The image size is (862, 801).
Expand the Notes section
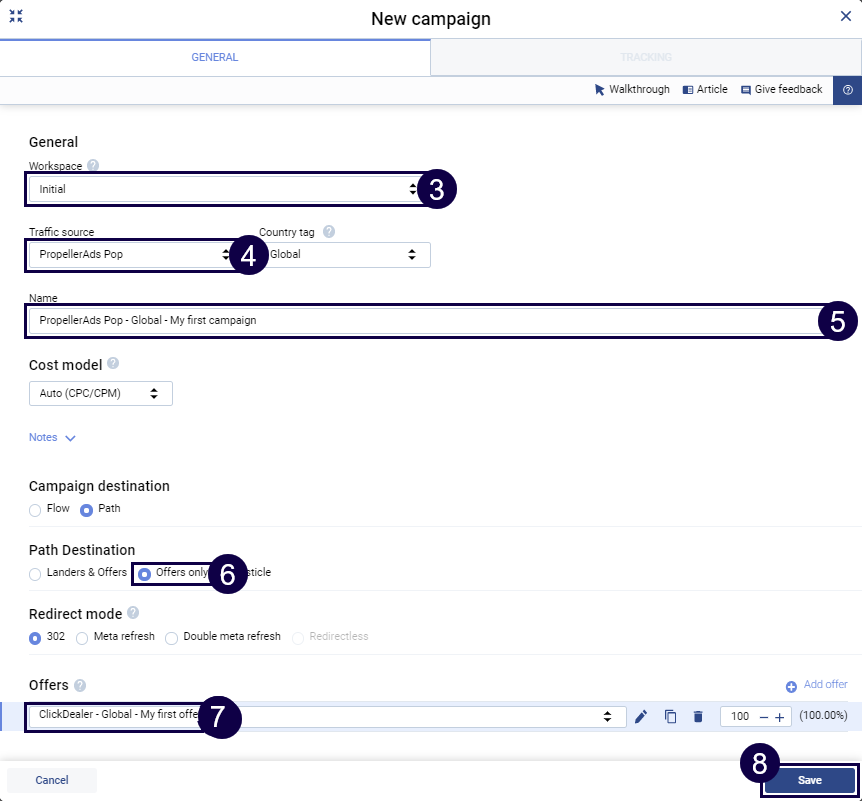click(x=52, y=437)
